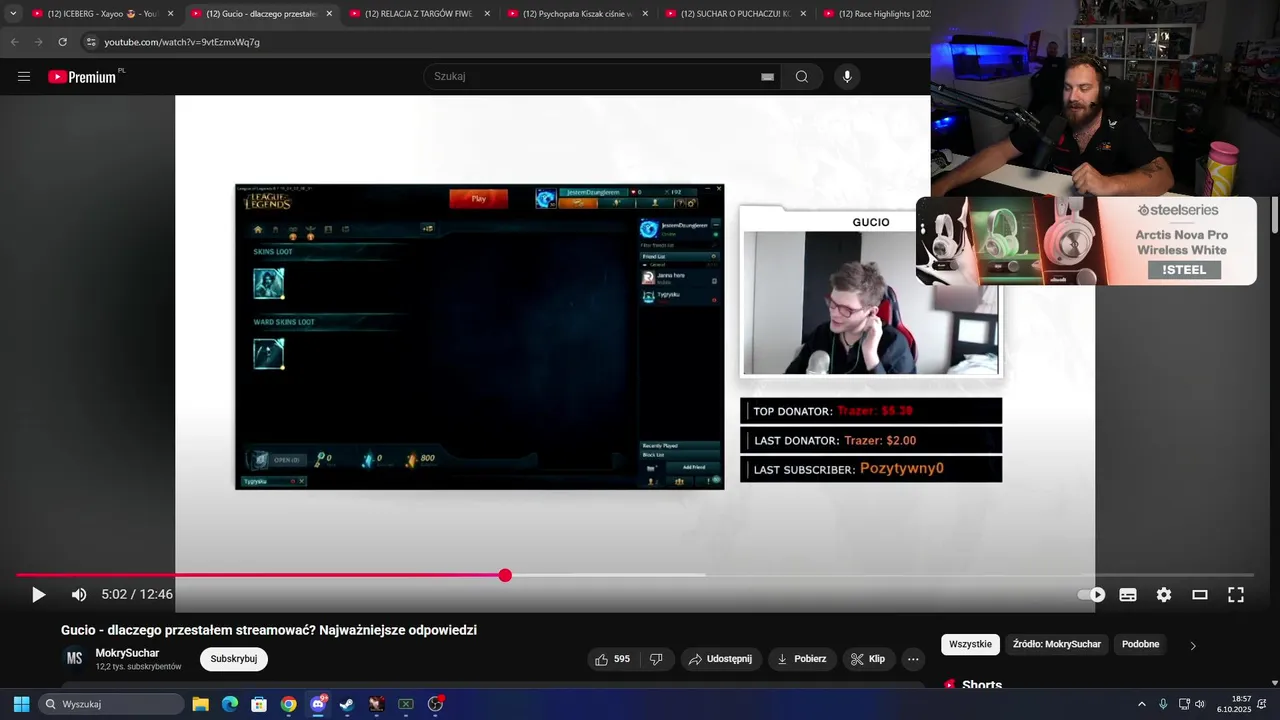The image size is (1280, 720).
Task: Open clock and date 18:57 calendar
Action: point(1234,704)
